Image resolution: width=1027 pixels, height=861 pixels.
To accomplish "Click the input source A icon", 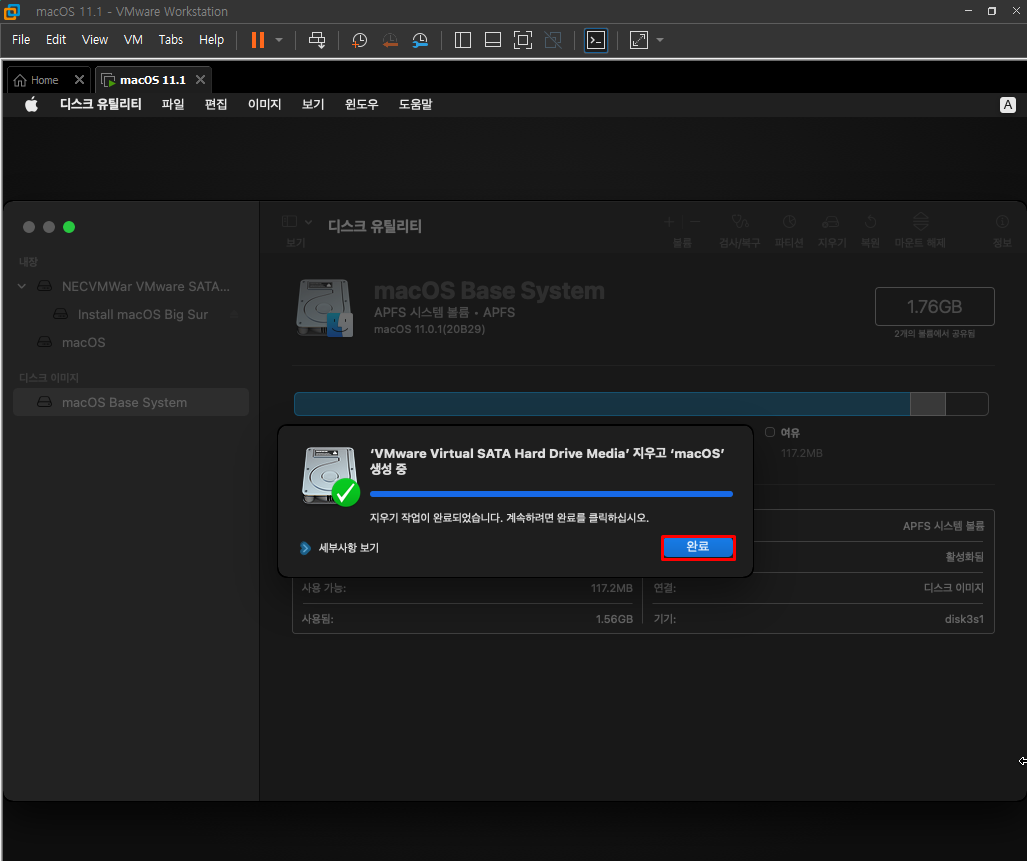I will 1007,105.
